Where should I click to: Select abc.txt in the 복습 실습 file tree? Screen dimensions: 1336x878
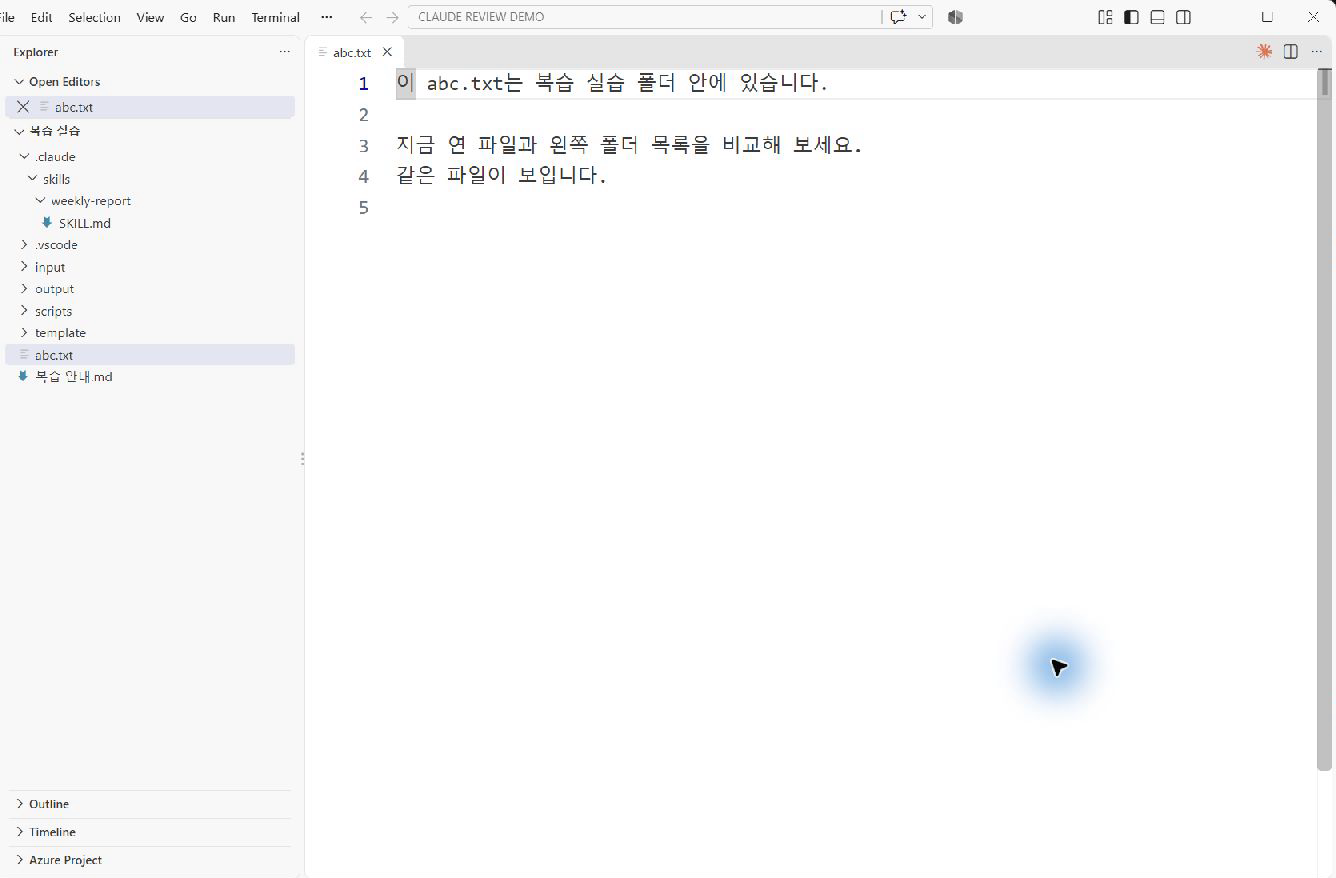pyautogui.click(x=150, y=355)
